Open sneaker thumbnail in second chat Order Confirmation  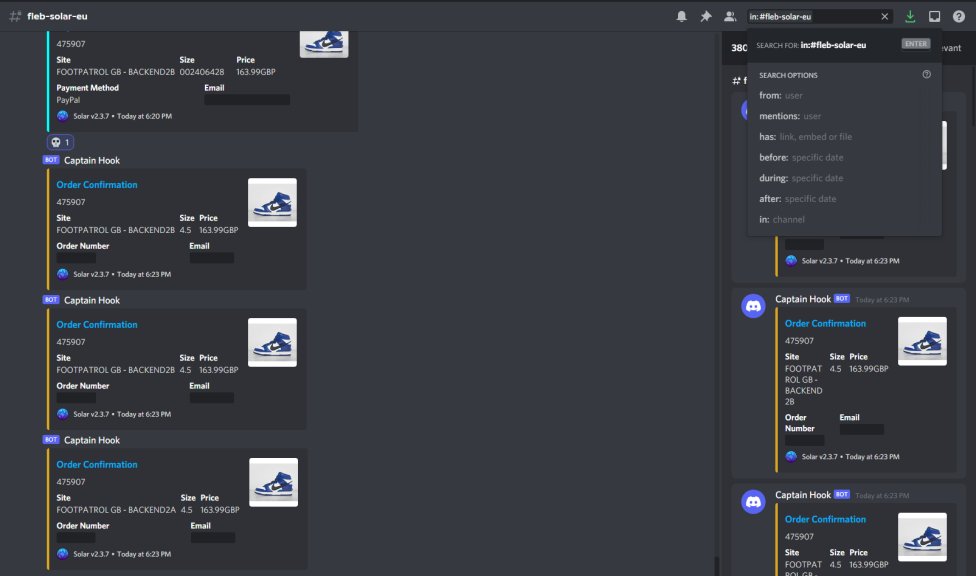point(272,342)
